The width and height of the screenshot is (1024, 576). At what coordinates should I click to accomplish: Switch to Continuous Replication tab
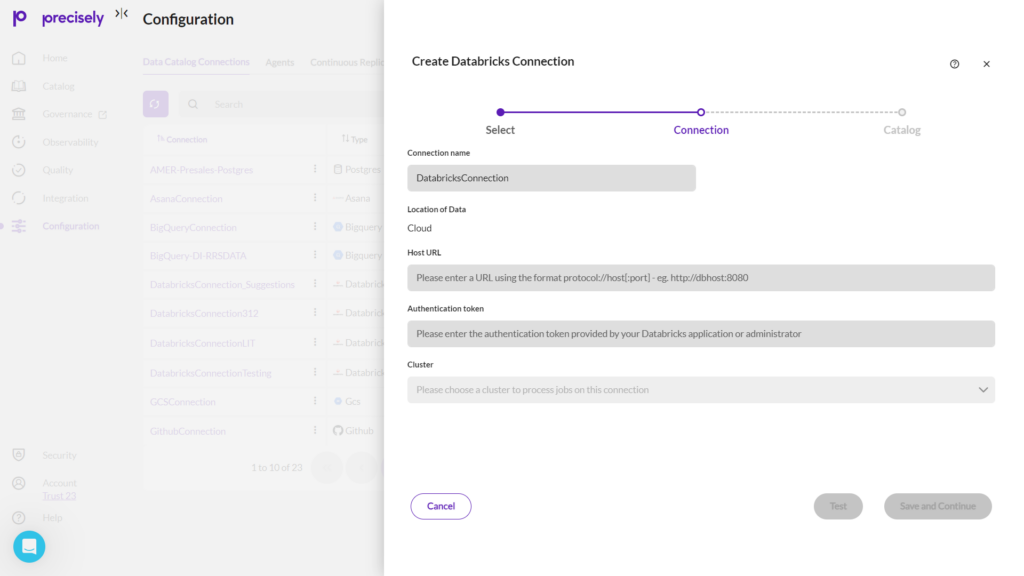347,63
